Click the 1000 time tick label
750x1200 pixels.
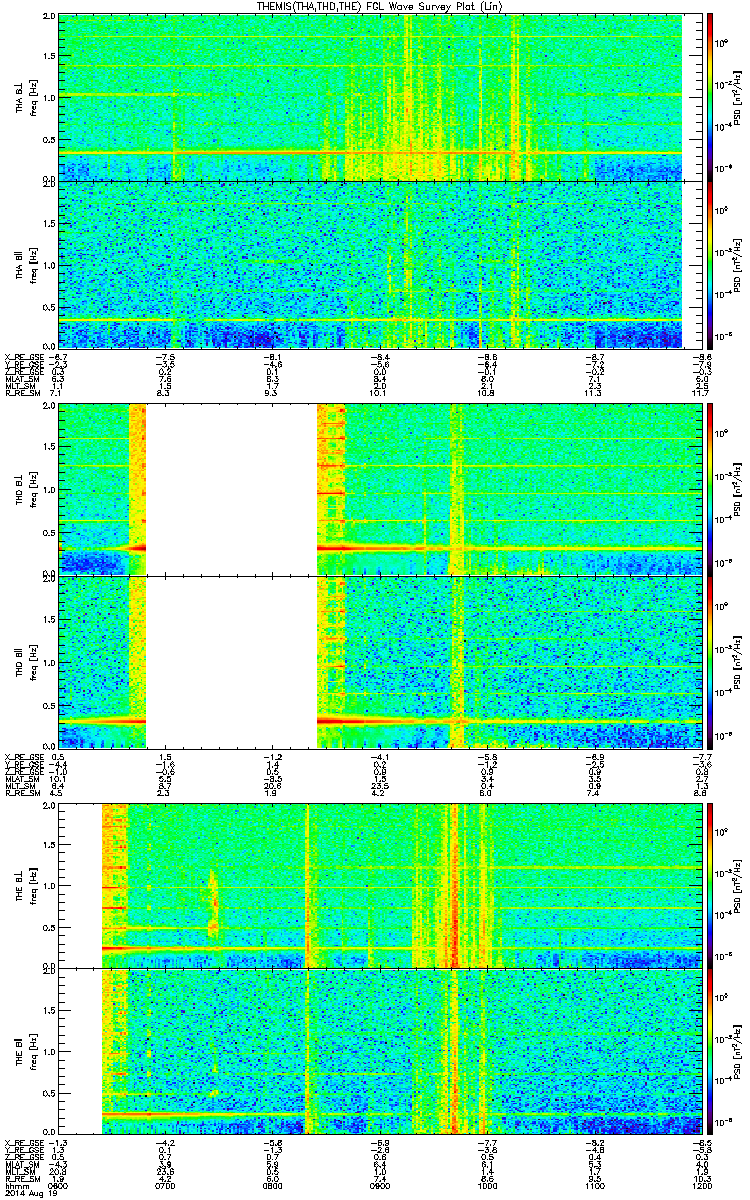pyautogui.click(x=487, y=1186)
